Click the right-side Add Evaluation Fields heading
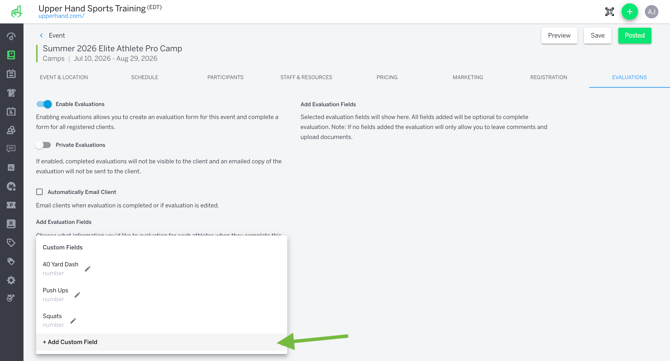670x361 pixels. (328, 104)
